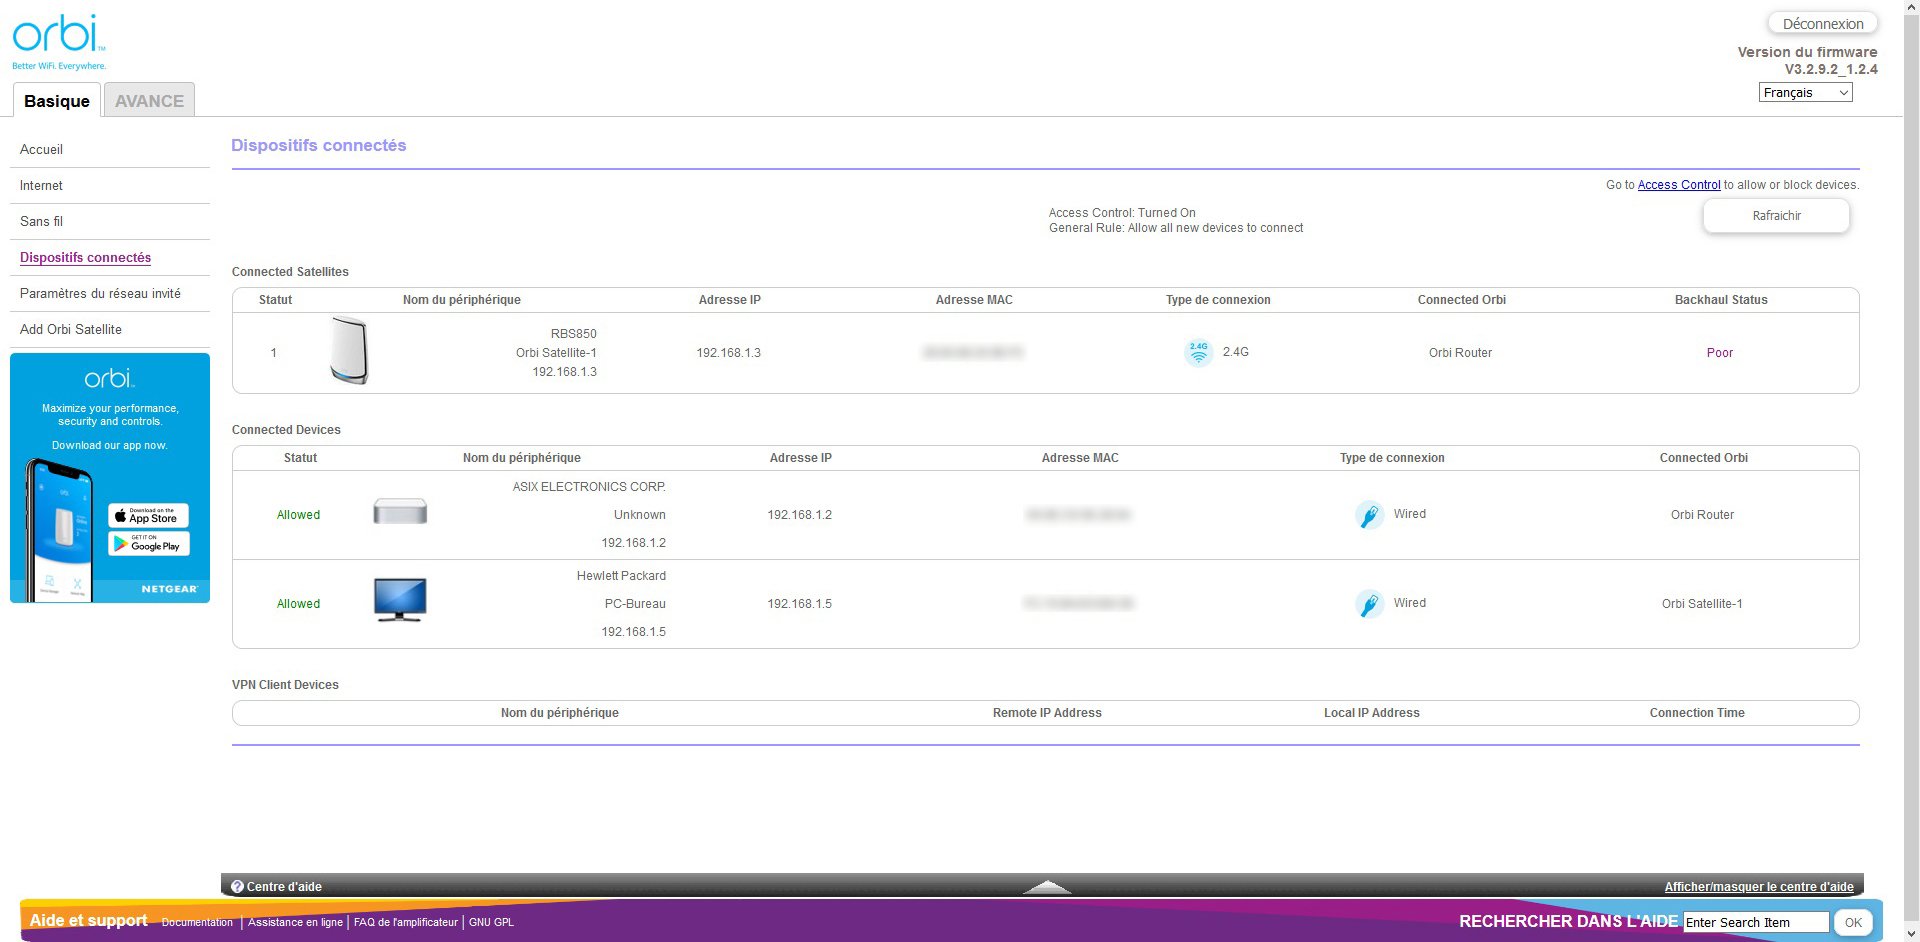Open the Access Control link
The width and height of the screenshot is (1920, 942).
(1679, 184)
